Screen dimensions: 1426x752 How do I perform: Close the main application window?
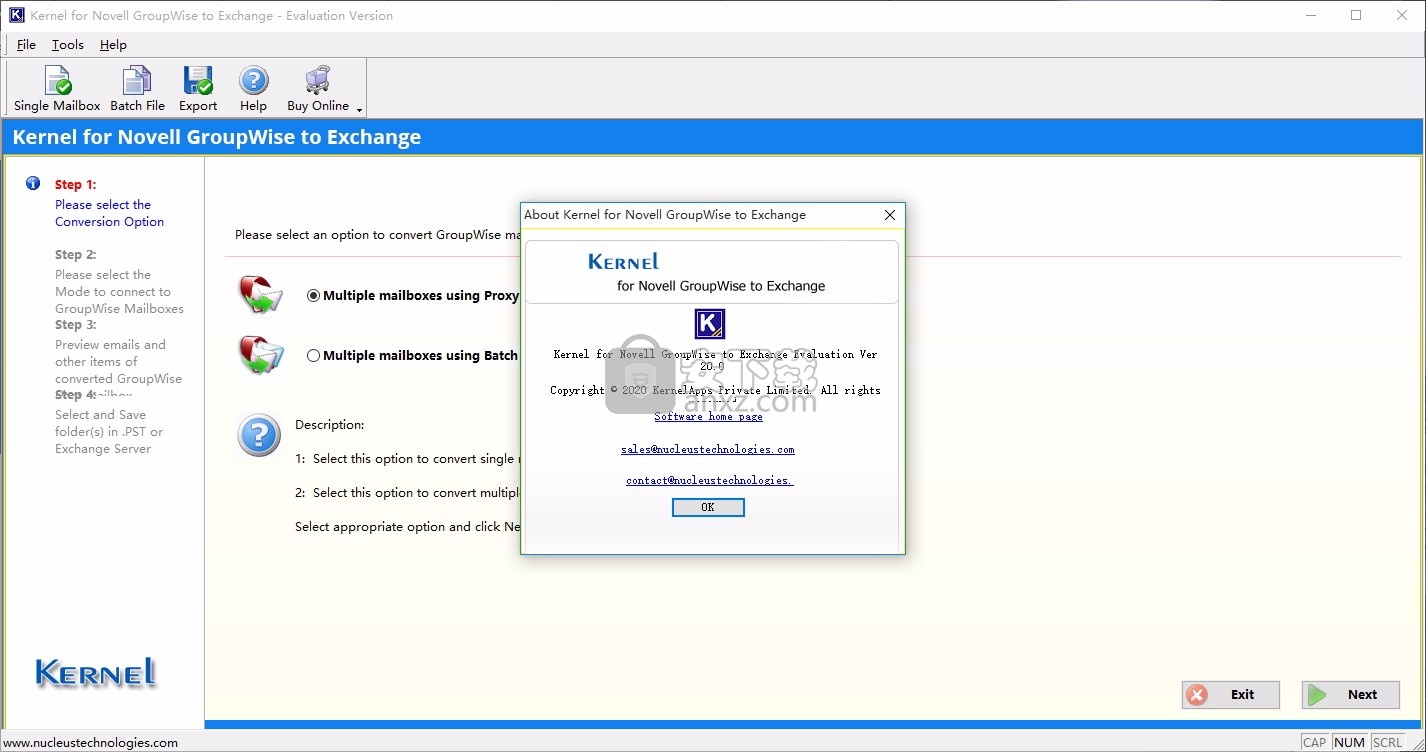1402,15
